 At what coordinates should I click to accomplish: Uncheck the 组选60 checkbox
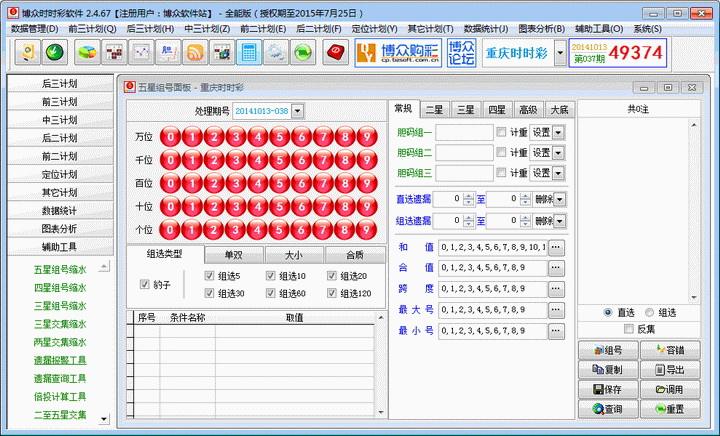[271, 293]
